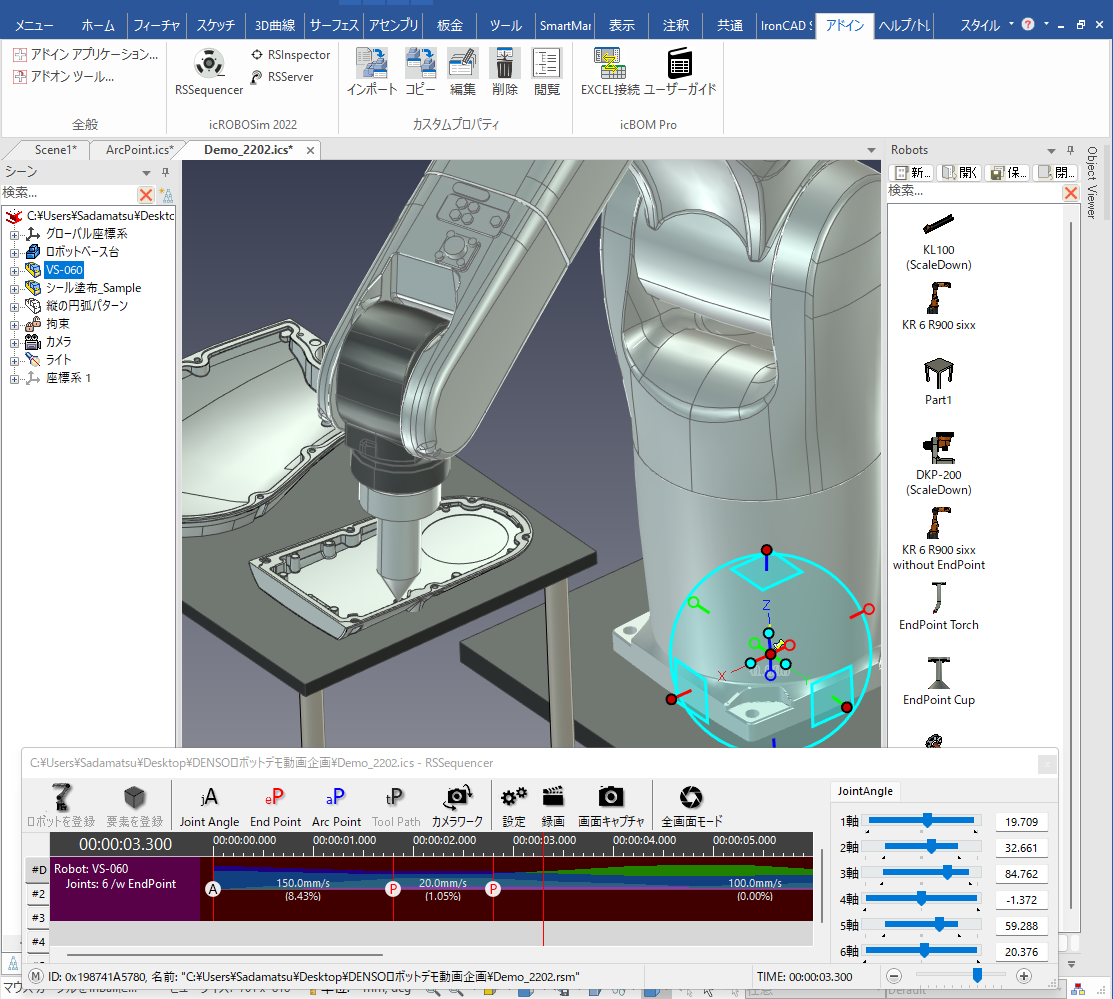The height and width of the screenshot is (999, 1113).
Task: Toggle the シーン panel auto-hide pin
Action: 166,172
